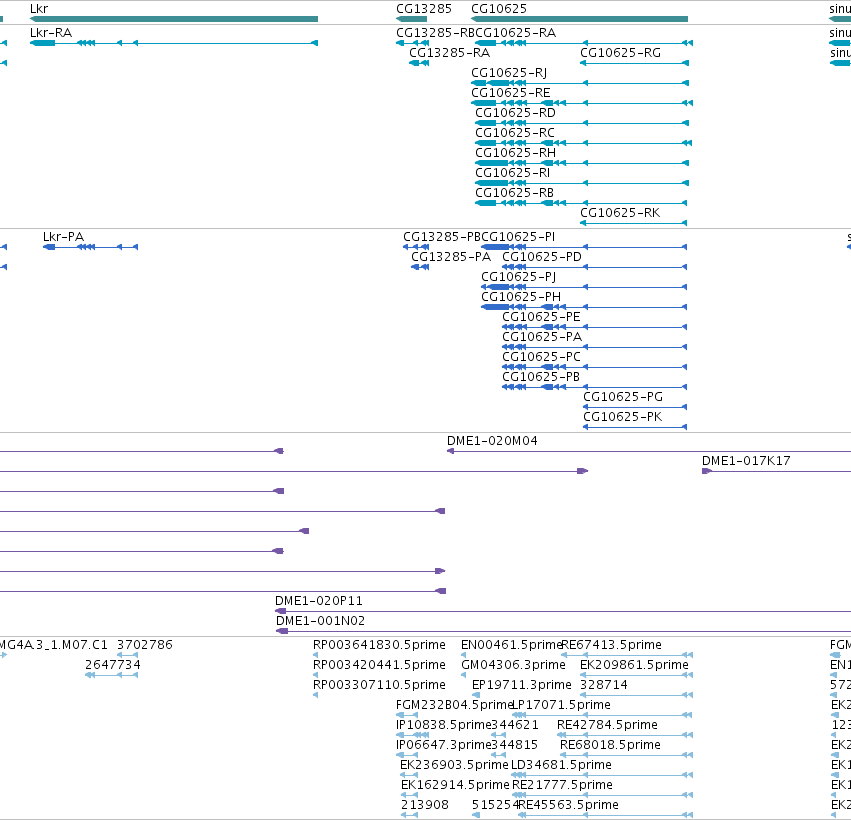Image resolution: width=851 pixels, height=820 pixels.
Task: Select protein label CG13285-PB
Action: [x=442, y=237]
